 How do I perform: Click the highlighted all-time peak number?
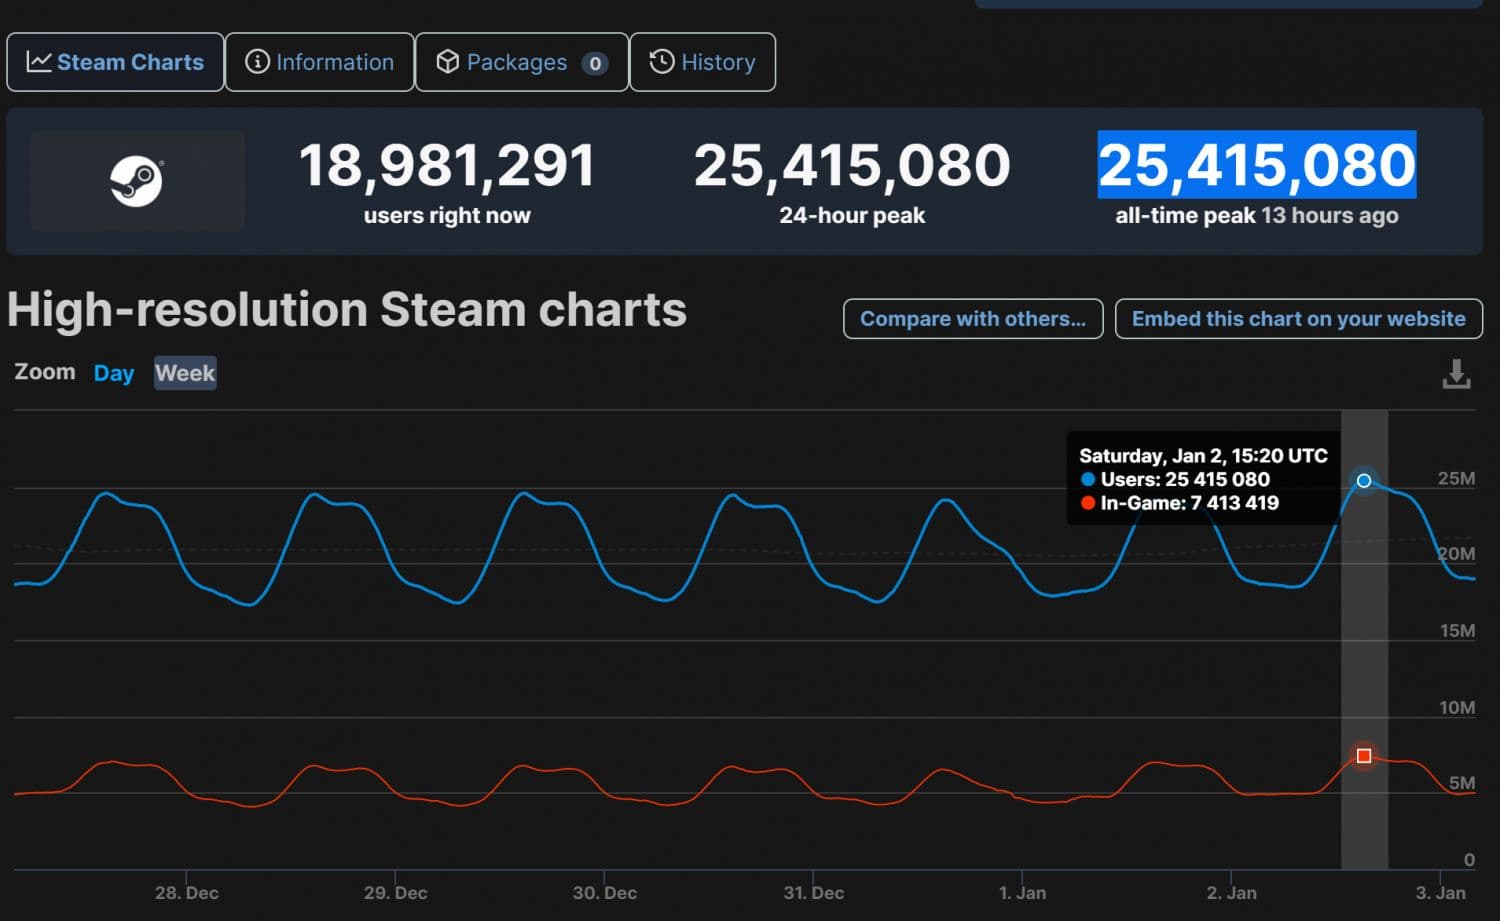click(1256, 165)
